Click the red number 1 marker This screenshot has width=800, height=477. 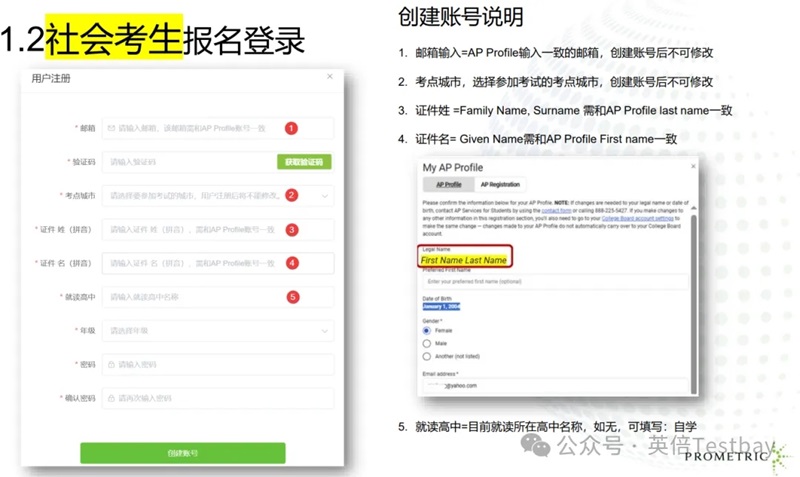tap(291, 128)
